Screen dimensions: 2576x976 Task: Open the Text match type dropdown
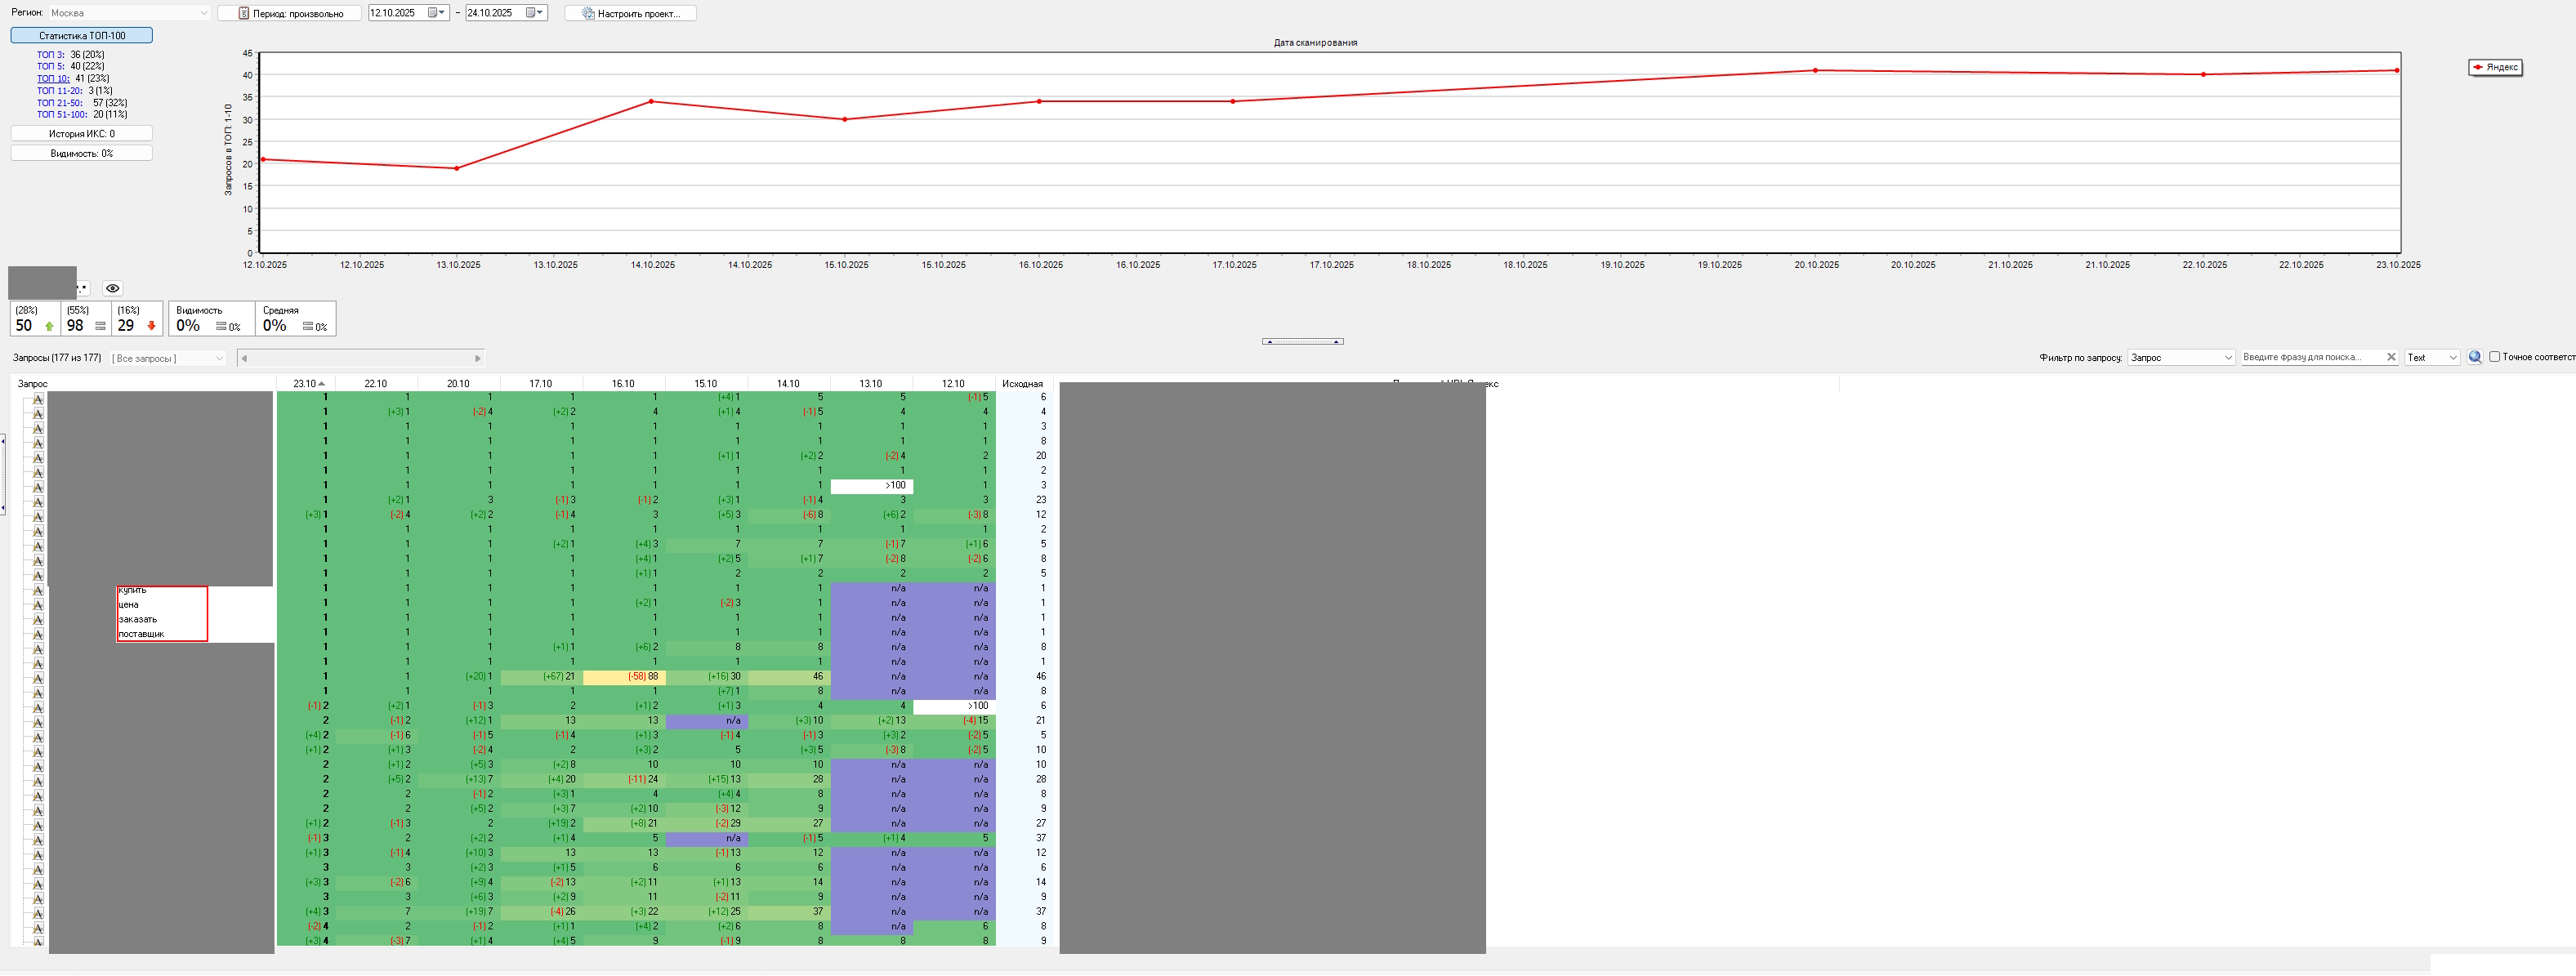pyautogui.click(x=2431, y=357)
